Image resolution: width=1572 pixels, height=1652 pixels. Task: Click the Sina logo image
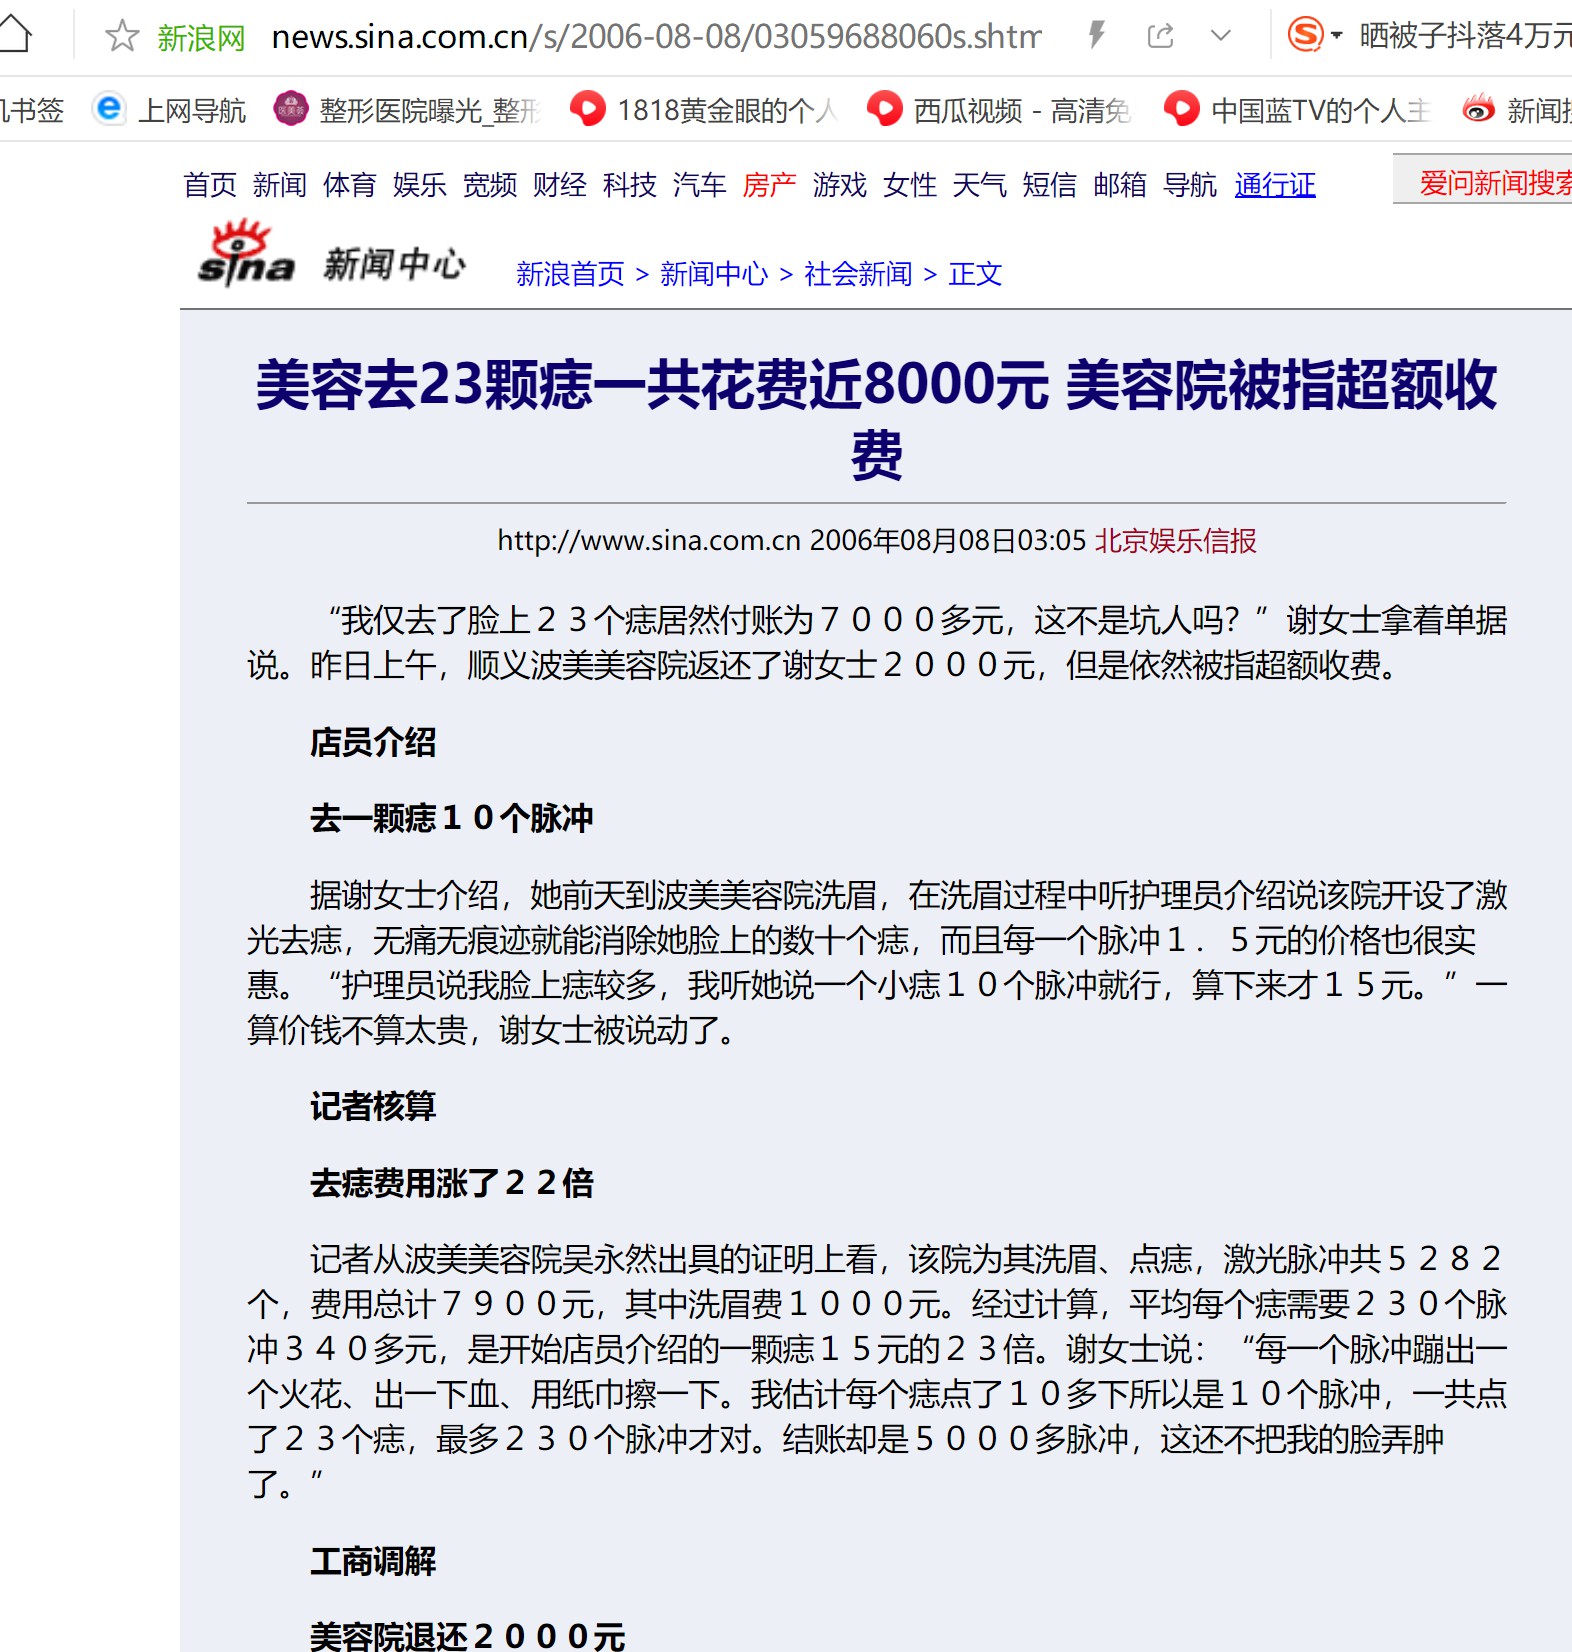[x=246, y=254]
